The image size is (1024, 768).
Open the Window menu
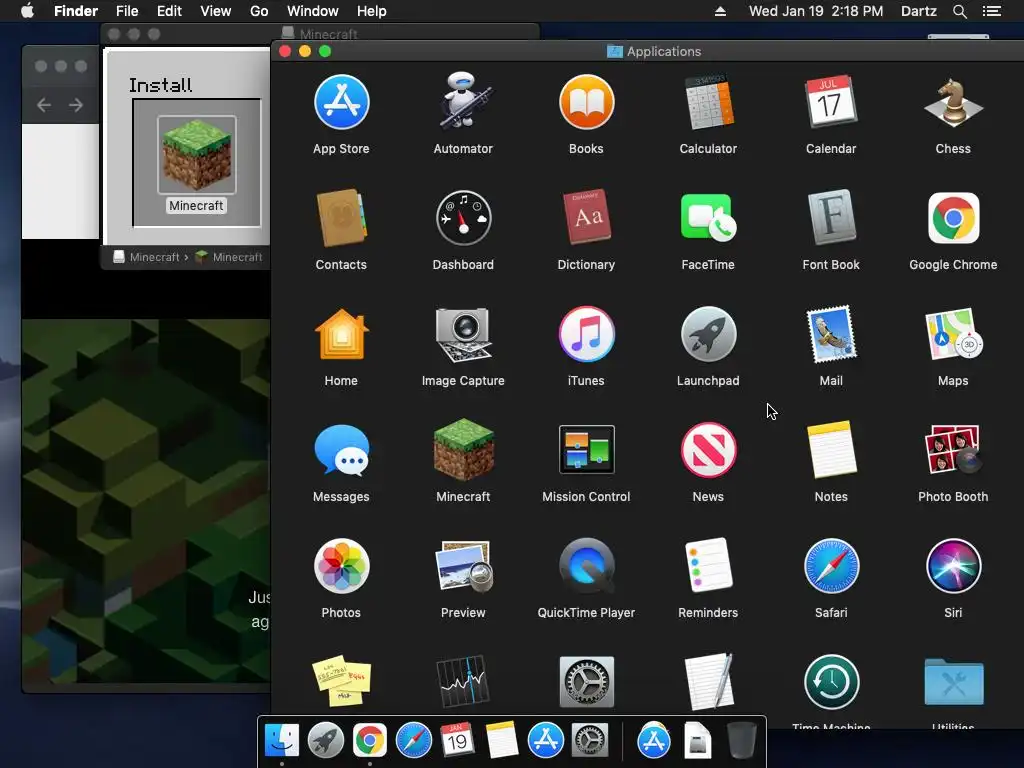click(x=313, y=11)
